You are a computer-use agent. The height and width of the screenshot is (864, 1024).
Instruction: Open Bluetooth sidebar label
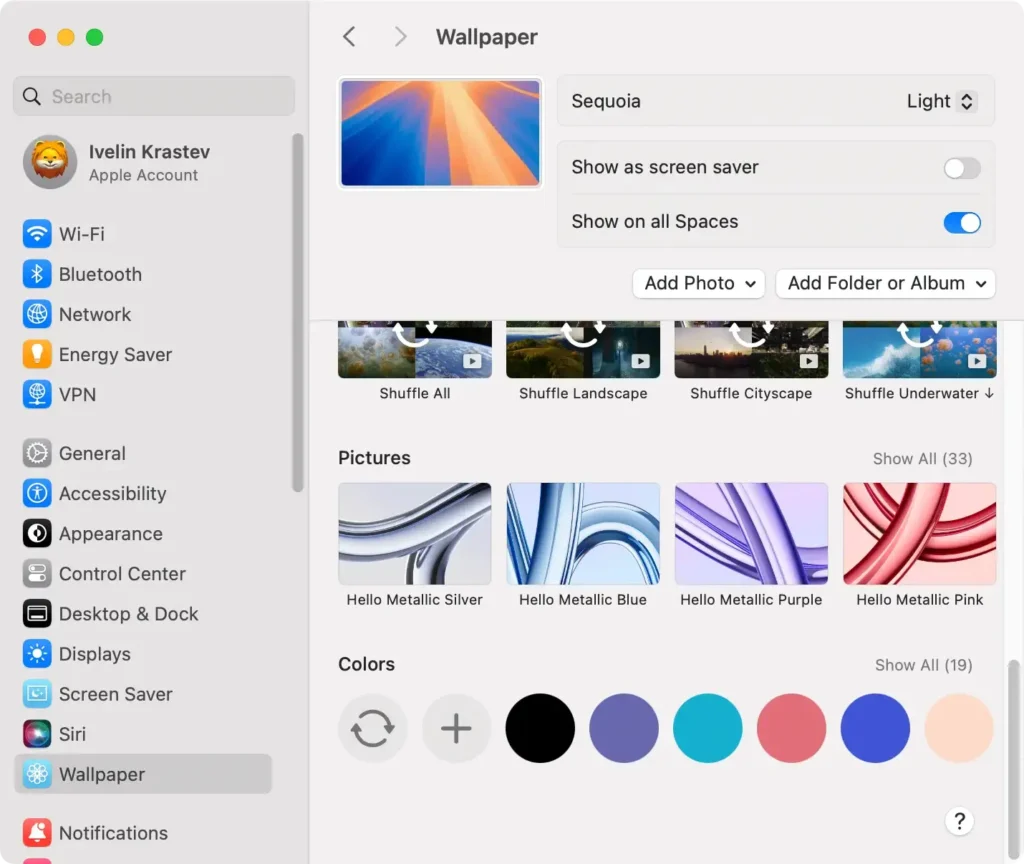[x=100, y=274]
